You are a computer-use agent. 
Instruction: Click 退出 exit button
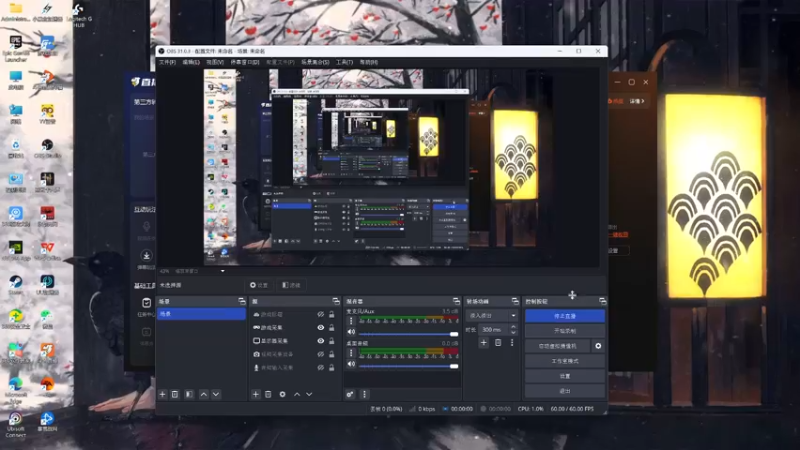tap(565, 391)
